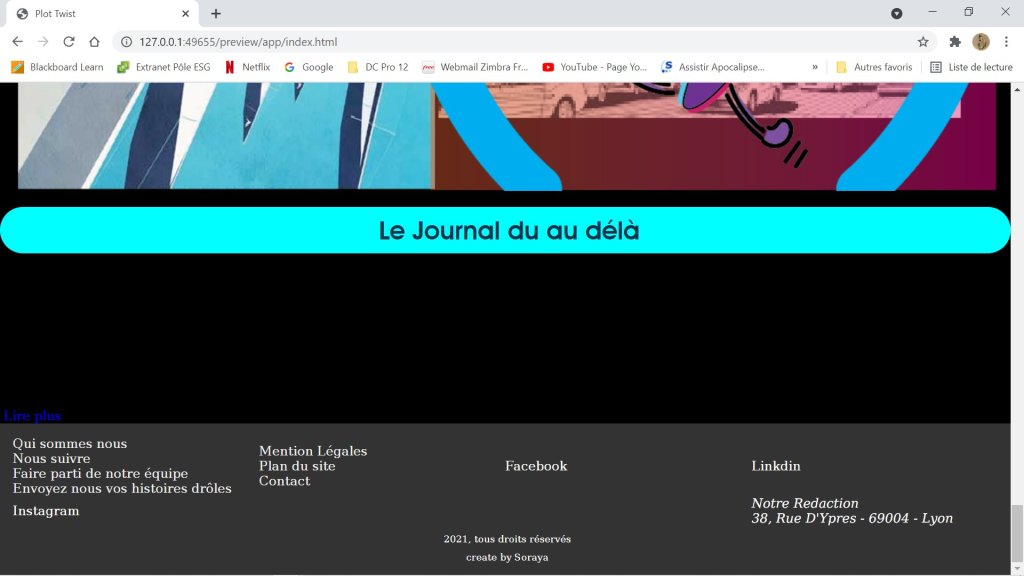
Task: Open a new tab with the plus button
Action: tap(216, 13)
